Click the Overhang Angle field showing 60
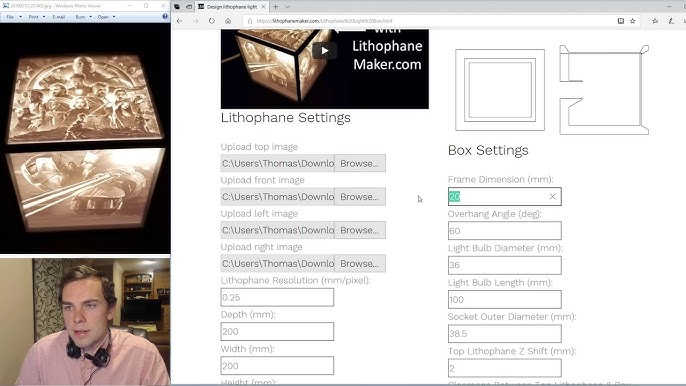This screenshot has height=386, width=686. point(504,231)
